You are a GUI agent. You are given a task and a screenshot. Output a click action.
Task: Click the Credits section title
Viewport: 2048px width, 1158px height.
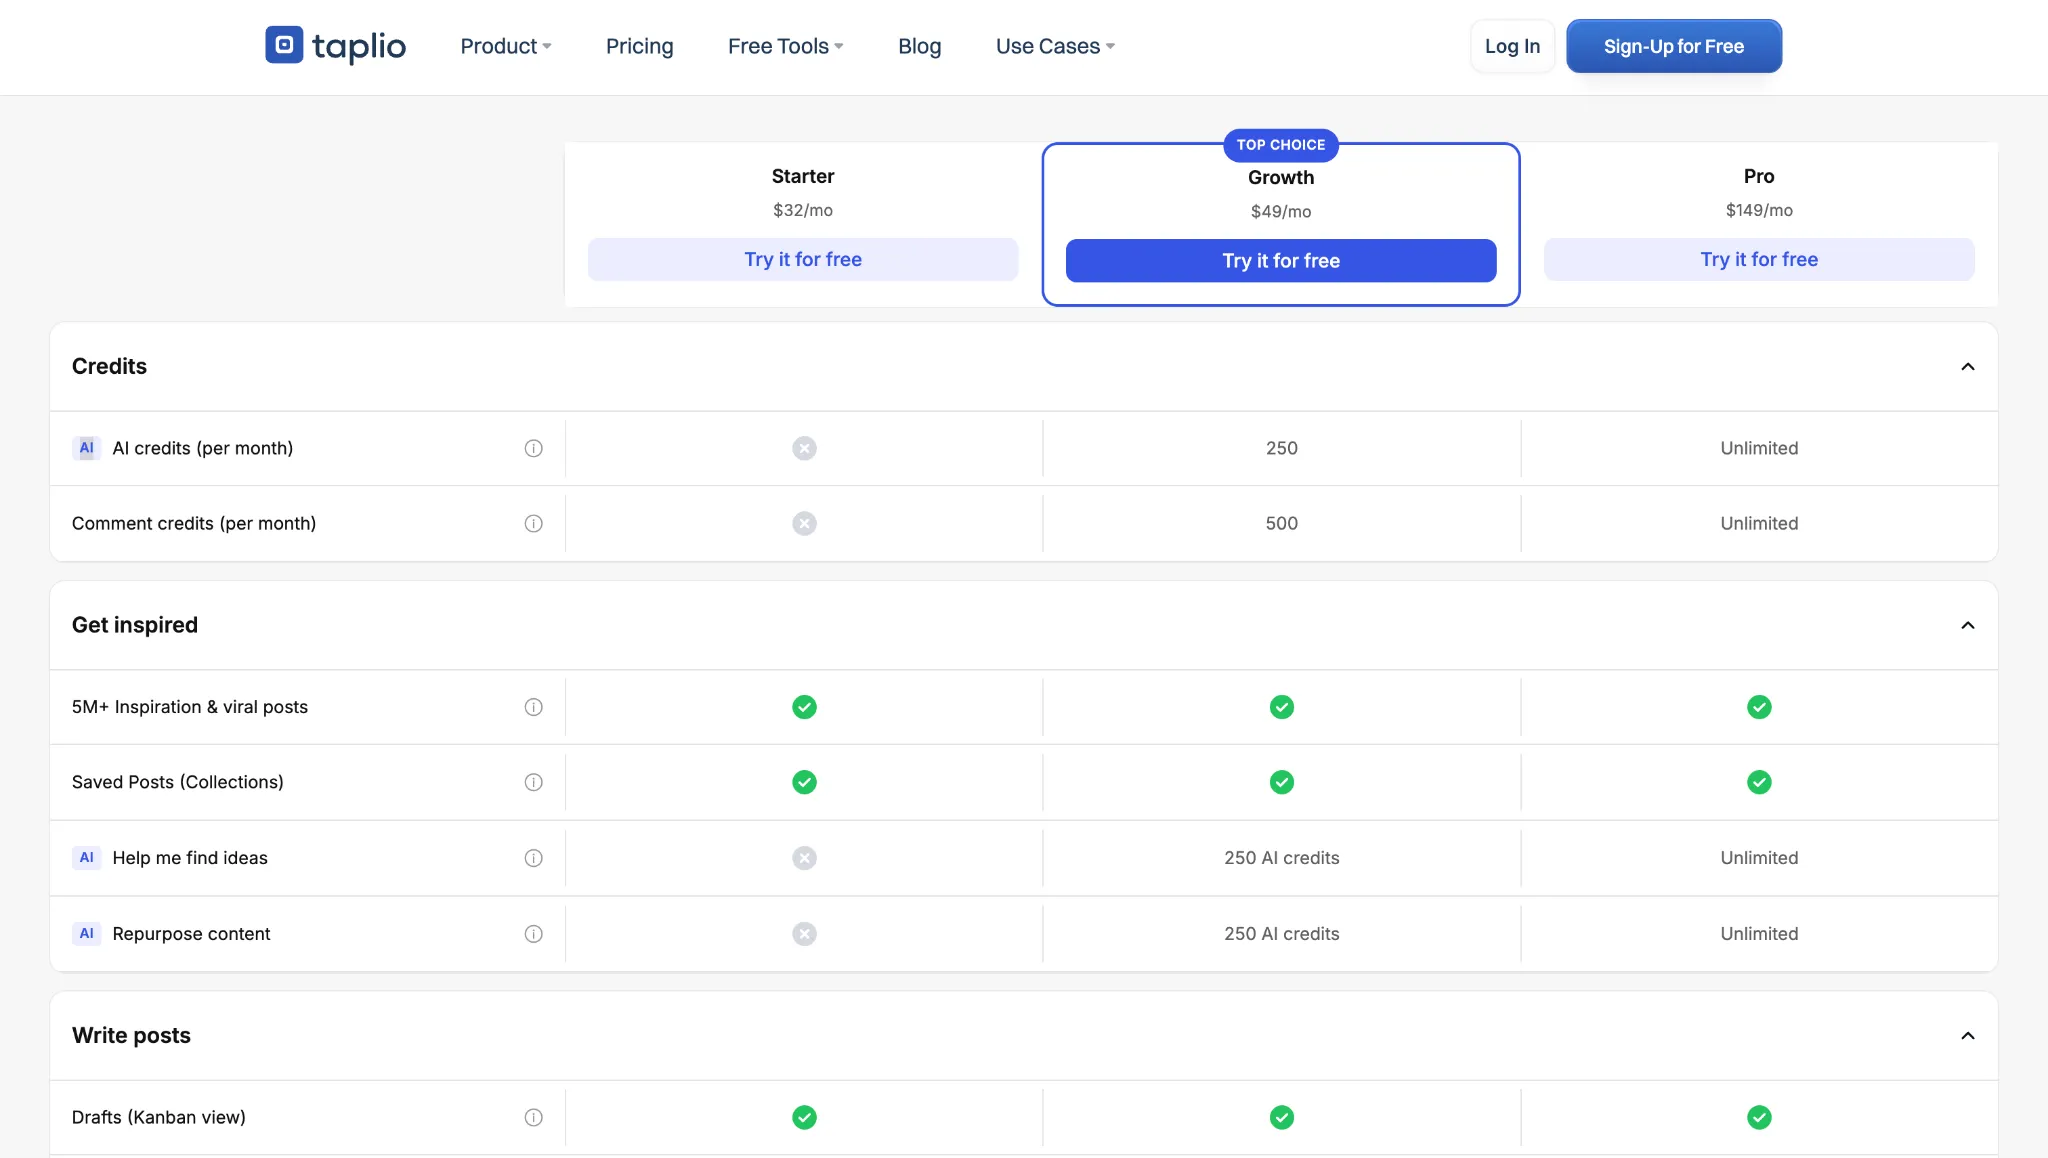click(109, 366)
